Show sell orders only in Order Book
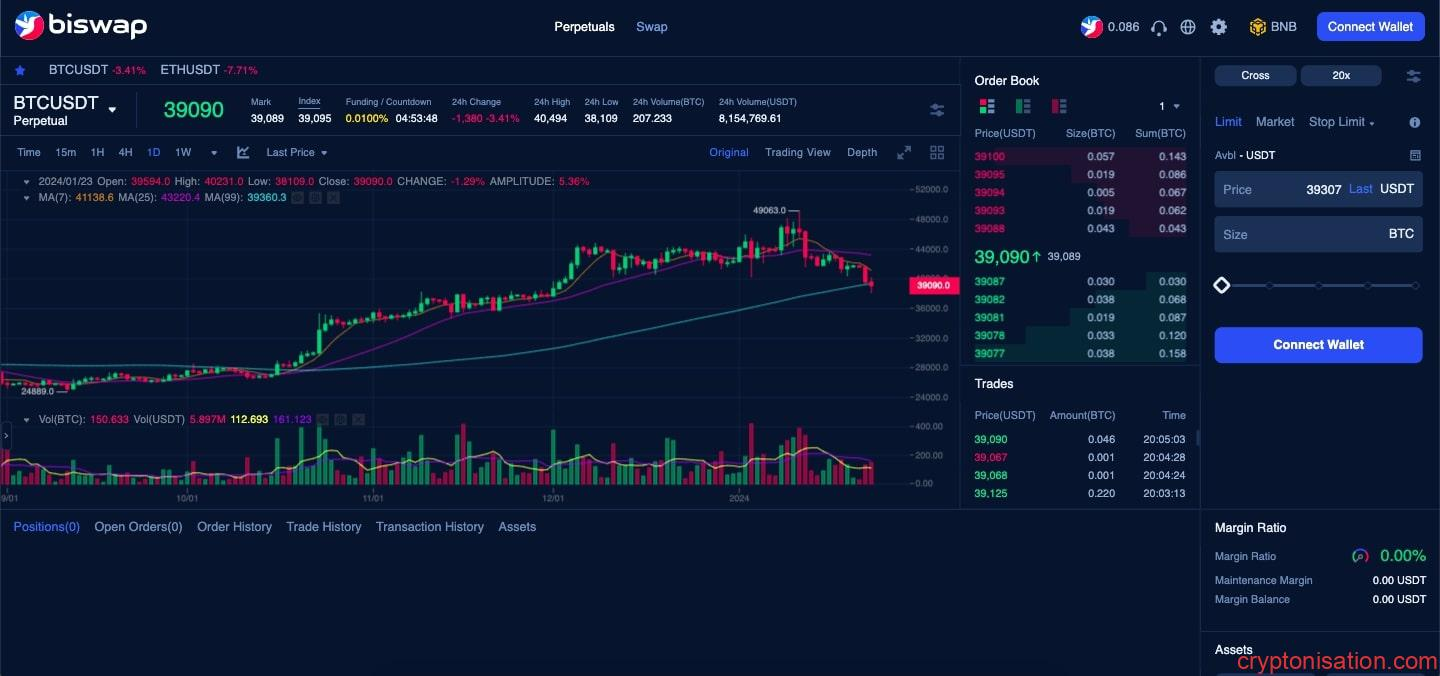Viewport: 1440px width, 676px height. [1059, 105]
